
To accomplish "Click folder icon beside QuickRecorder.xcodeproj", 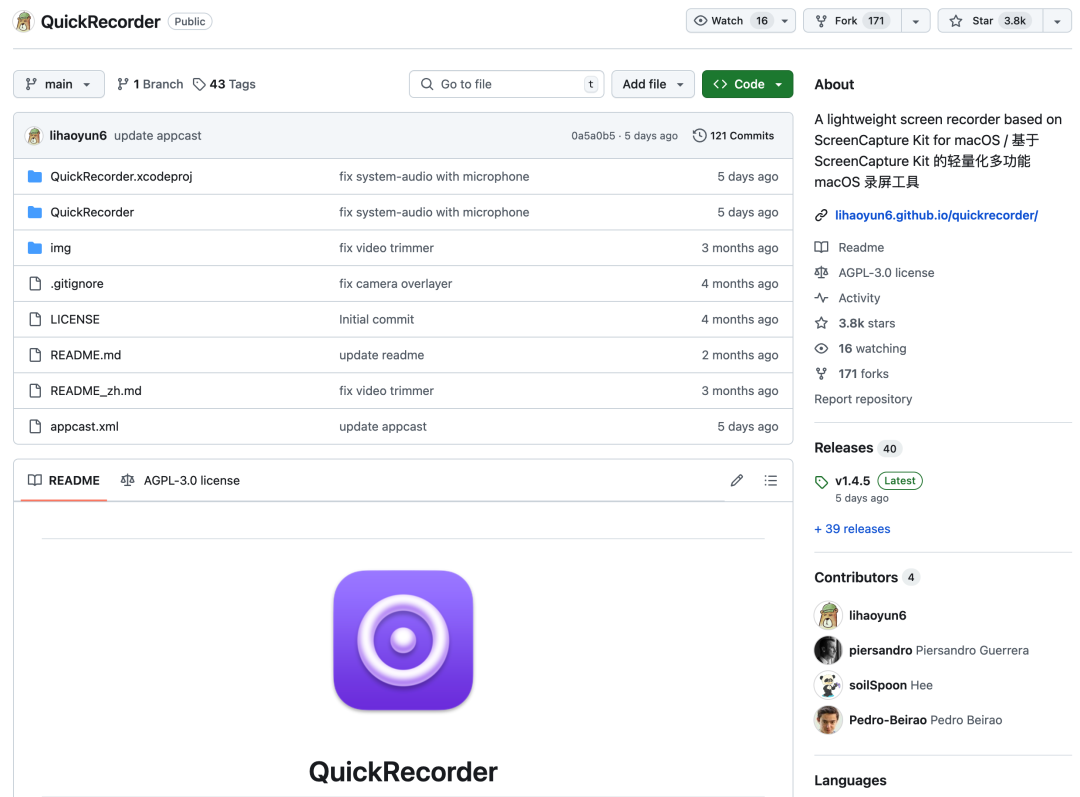I will pos(34,176).
